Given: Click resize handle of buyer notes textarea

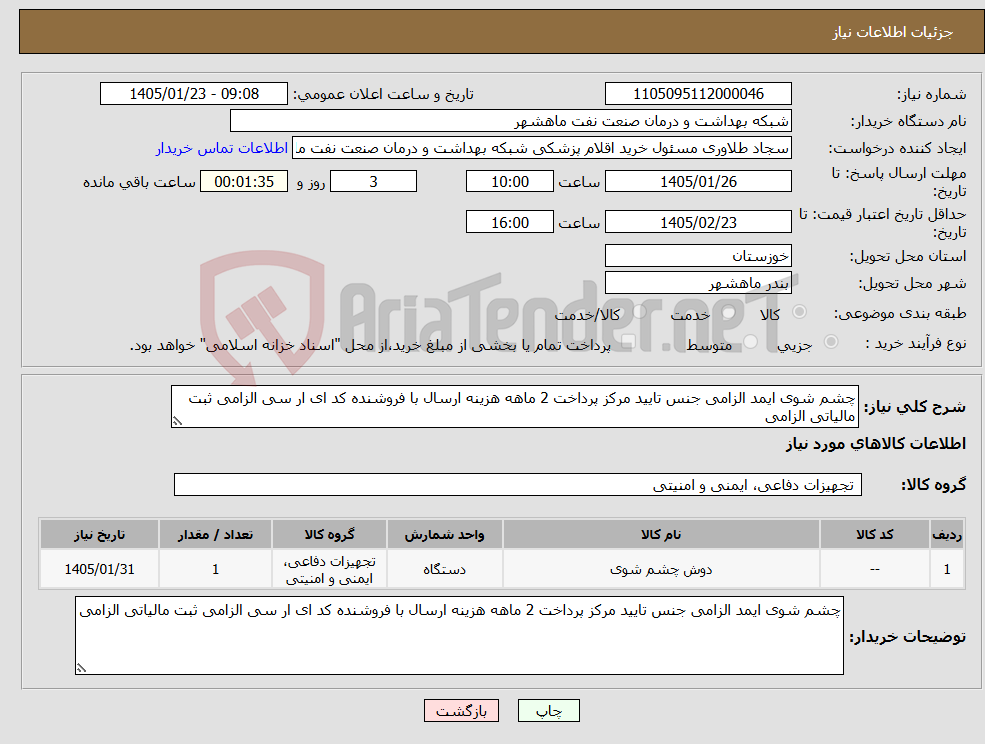Looking at the screenshot, I should click(x=81, y=669).
